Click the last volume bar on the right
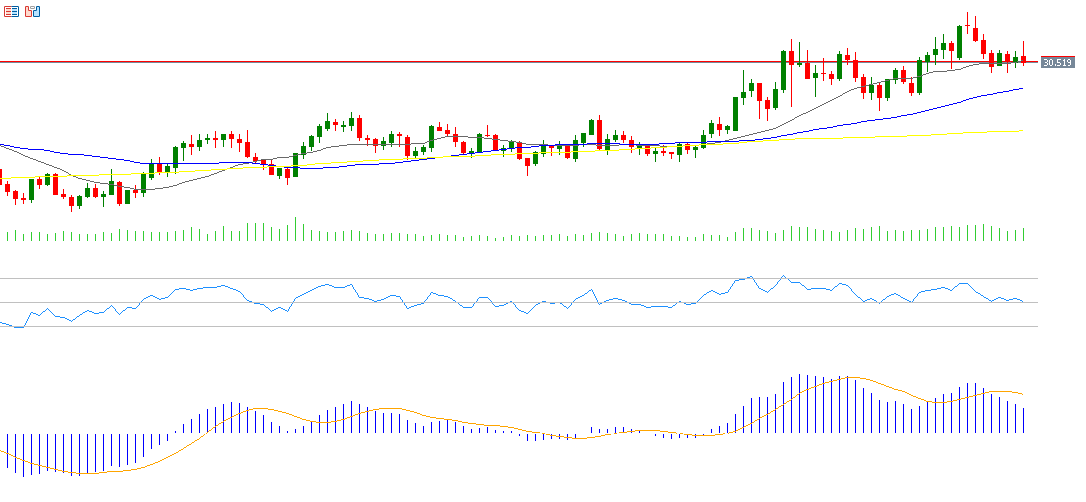 click(1024, 234)
